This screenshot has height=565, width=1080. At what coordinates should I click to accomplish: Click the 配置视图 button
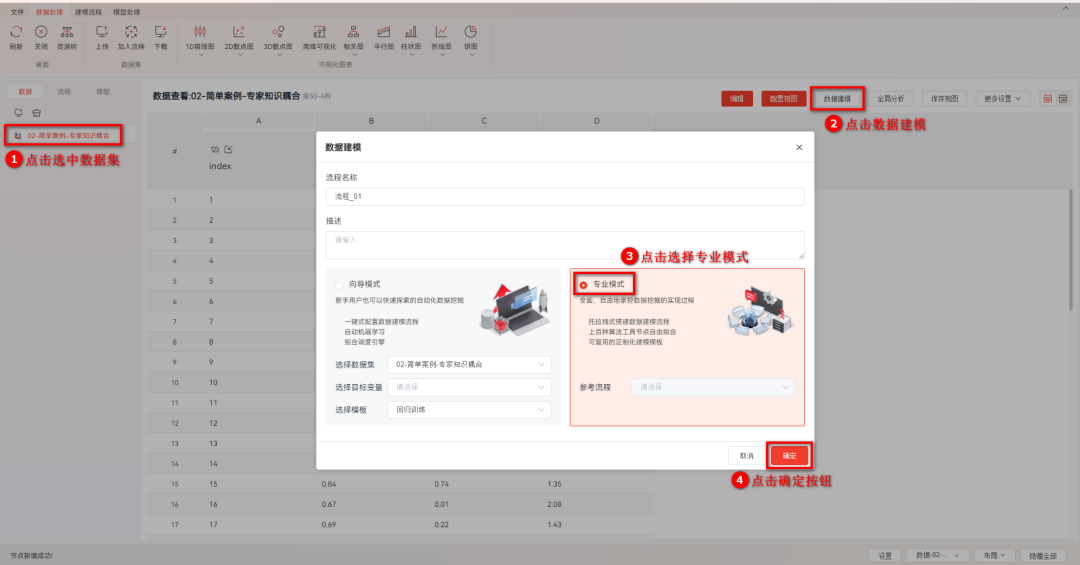(x=784, y=99)
